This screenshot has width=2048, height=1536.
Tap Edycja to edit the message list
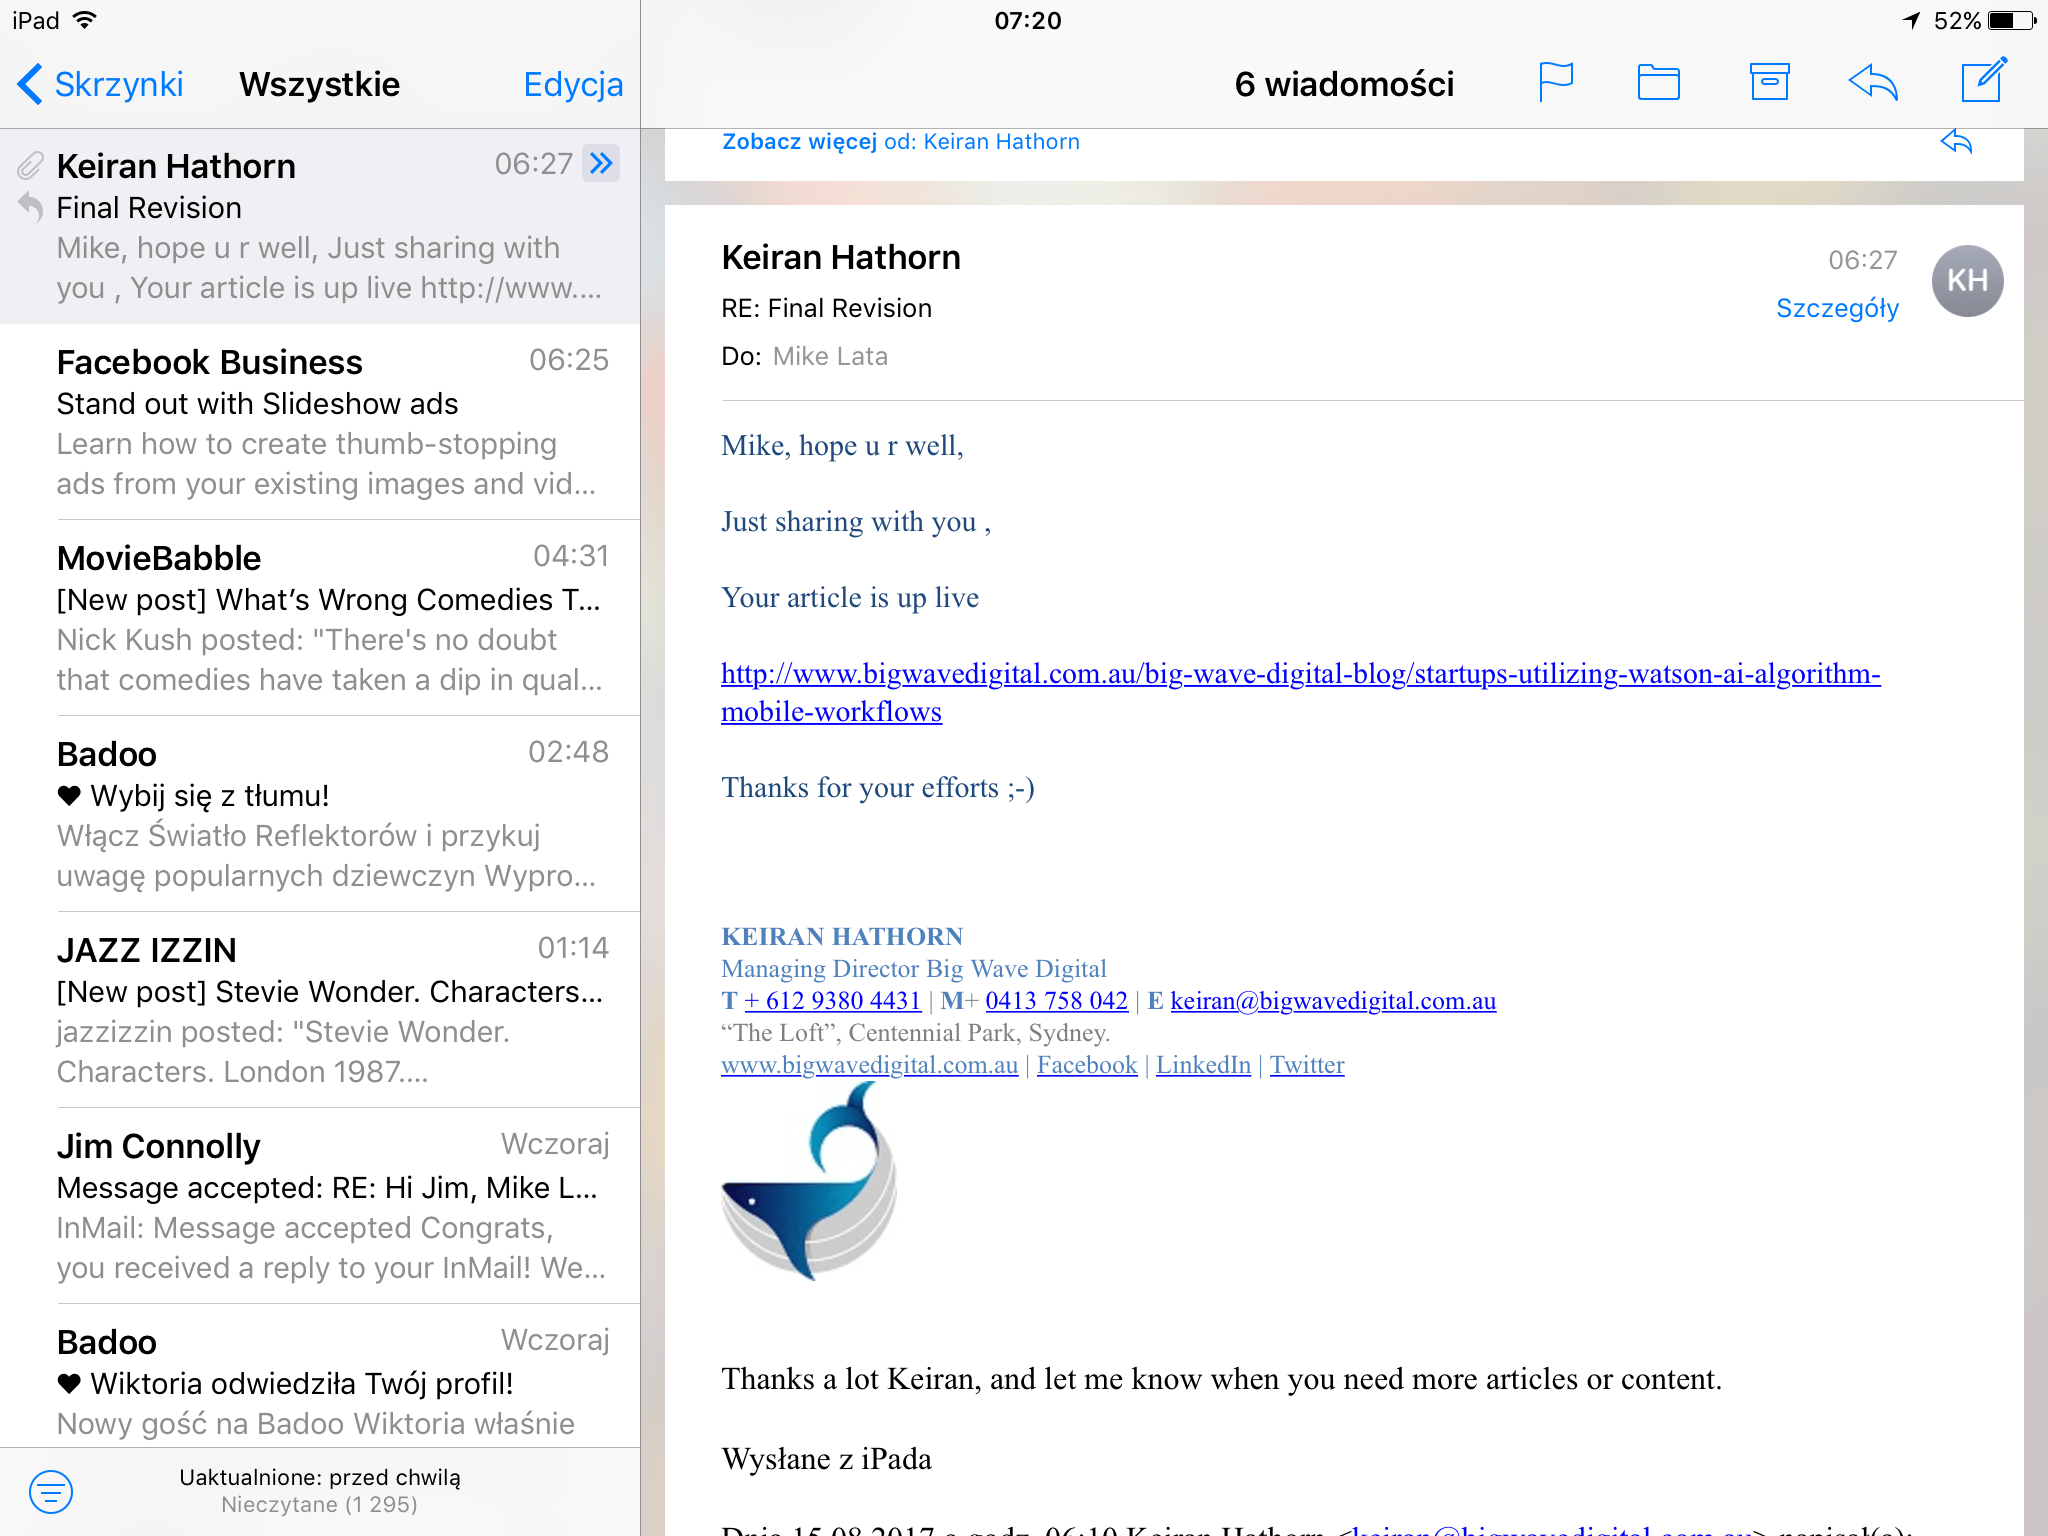(573, 84)
